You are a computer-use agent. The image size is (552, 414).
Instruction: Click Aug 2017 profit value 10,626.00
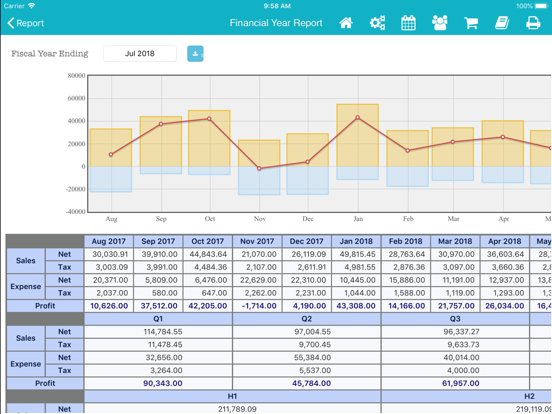click(109, 306)
